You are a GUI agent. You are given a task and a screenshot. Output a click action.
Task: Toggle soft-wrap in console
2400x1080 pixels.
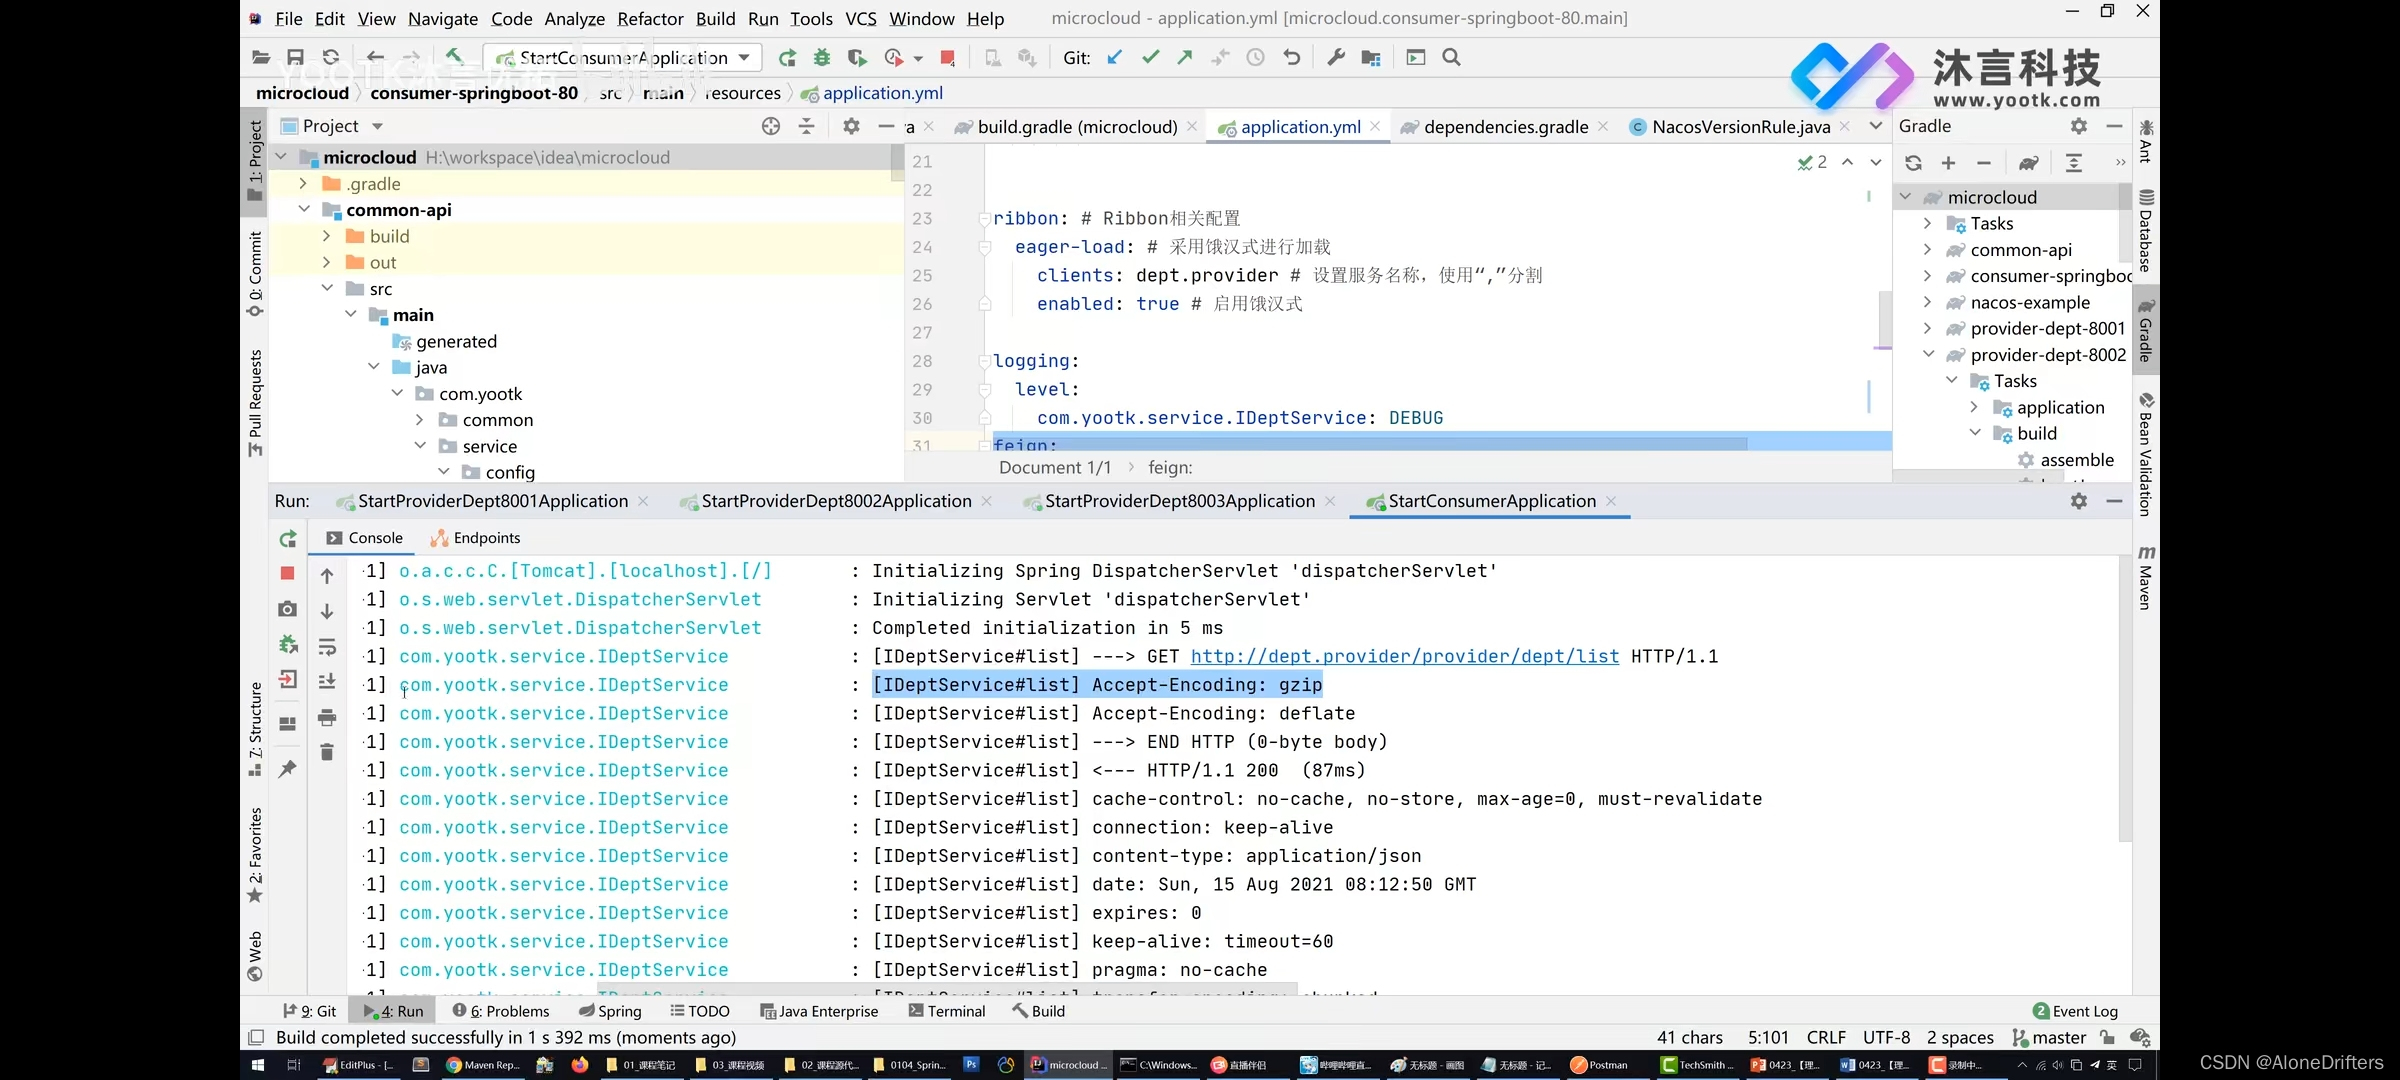[x=327, y=647]
